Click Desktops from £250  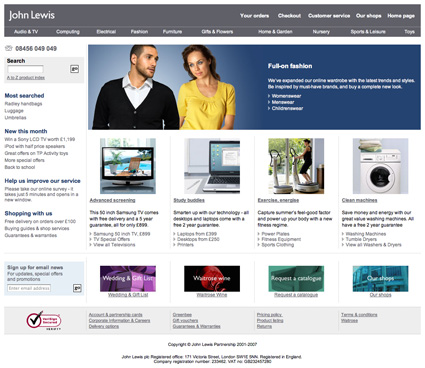pyautogui.click(x=198, y=239)
